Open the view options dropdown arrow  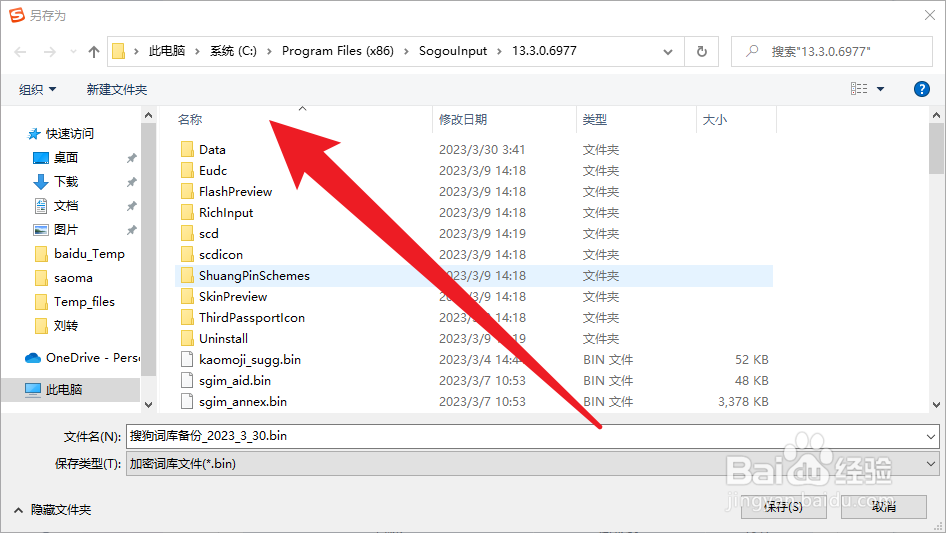[x=880, y=89]
